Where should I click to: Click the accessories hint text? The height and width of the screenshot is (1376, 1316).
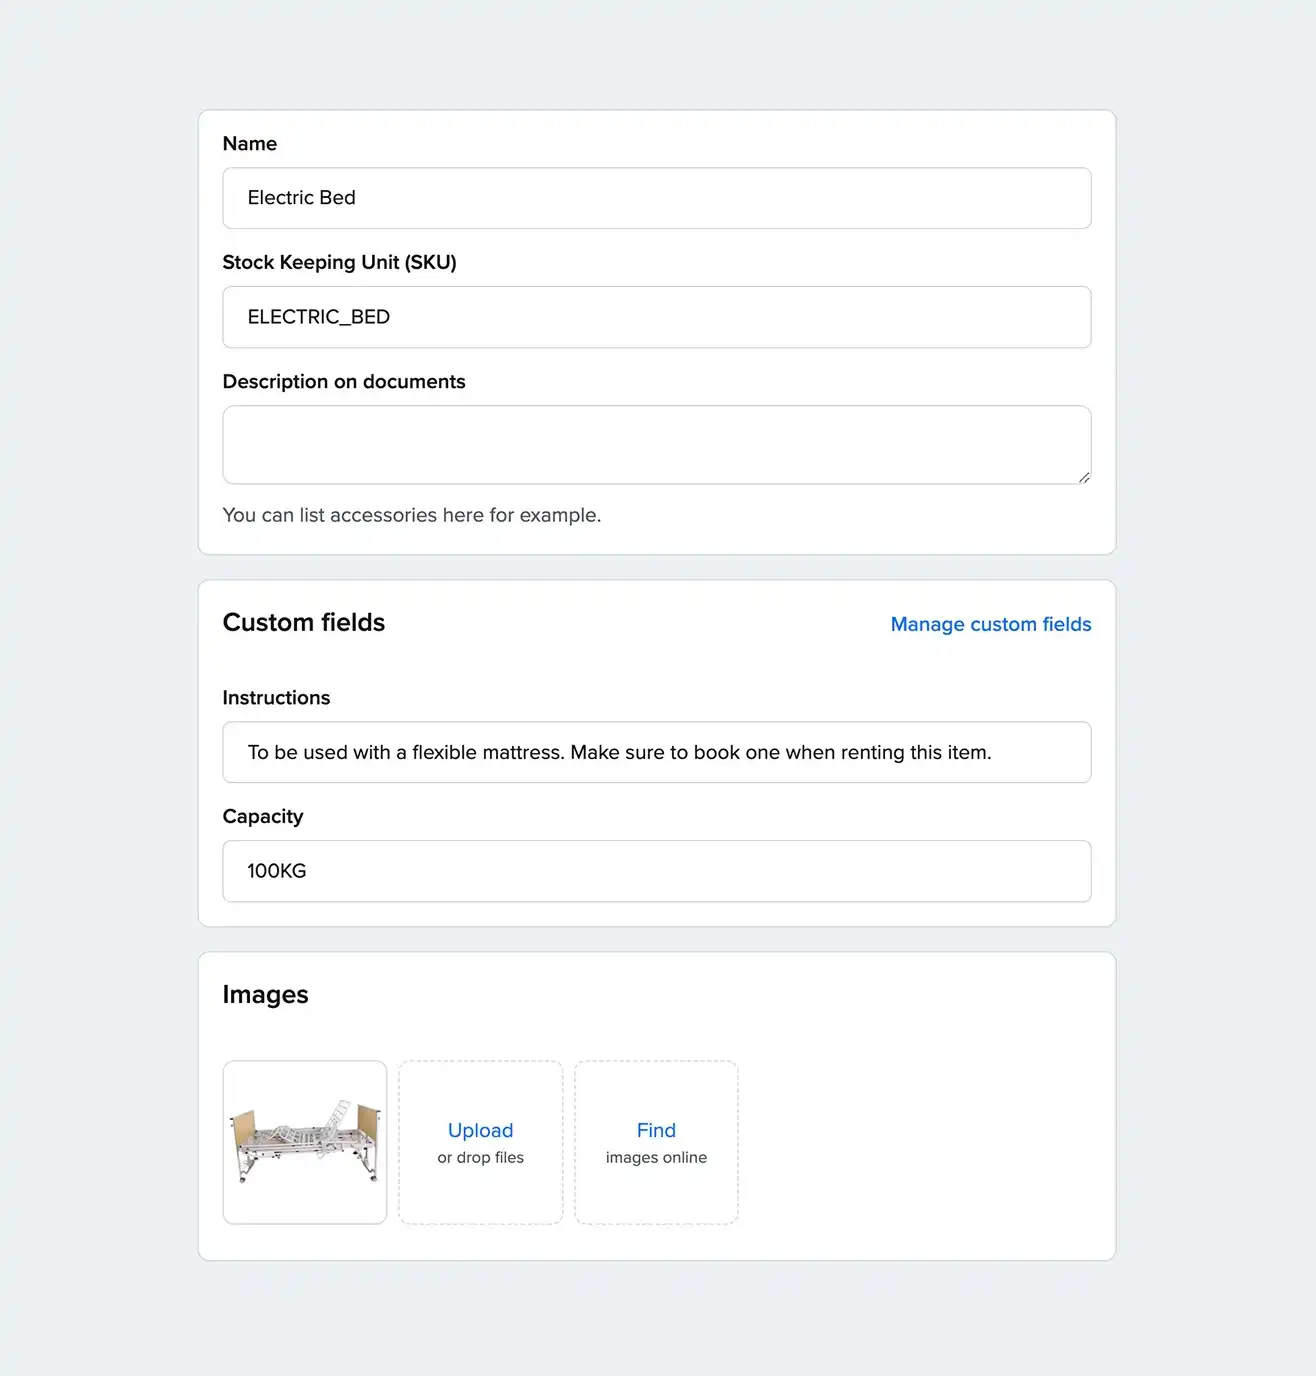click(411, 515)
